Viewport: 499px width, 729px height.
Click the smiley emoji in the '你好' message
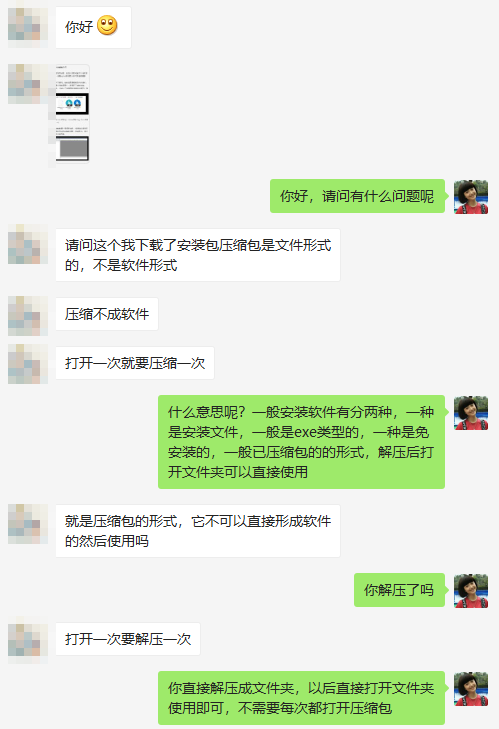coord(107,26)
